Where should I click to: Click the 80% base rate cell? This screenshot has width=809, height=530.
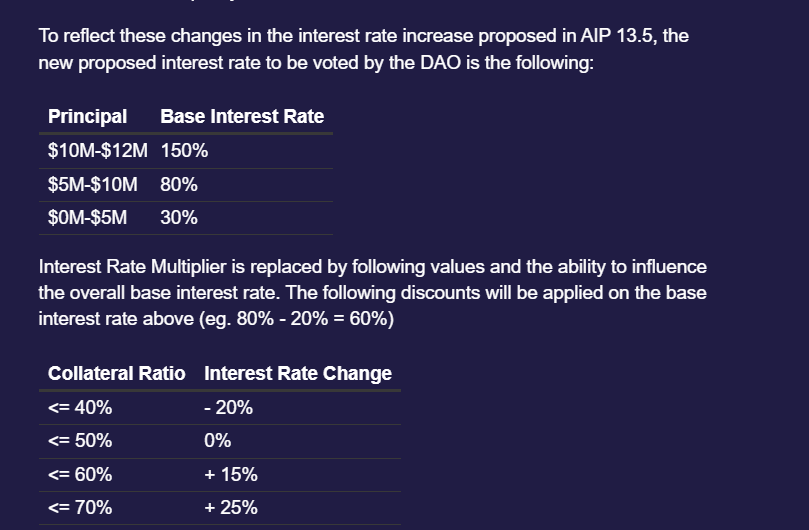coord(179,185)
